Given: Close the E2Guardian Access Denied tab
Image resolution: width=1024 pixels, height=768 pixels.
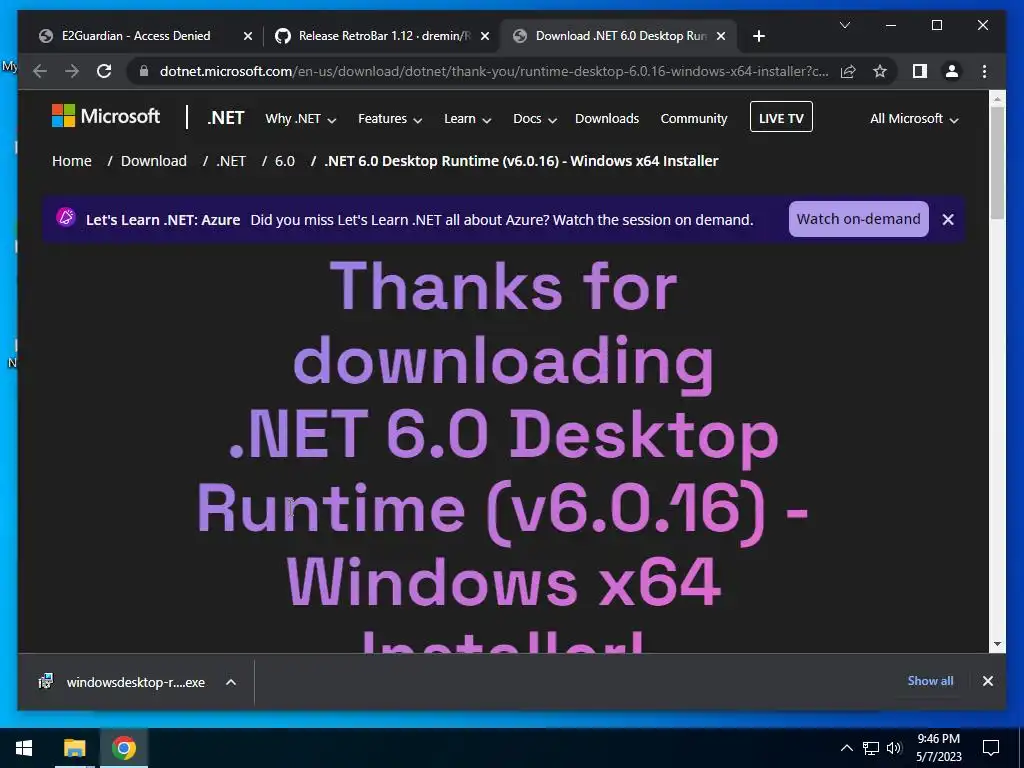Looking at the screenshot, I should 248,36.
